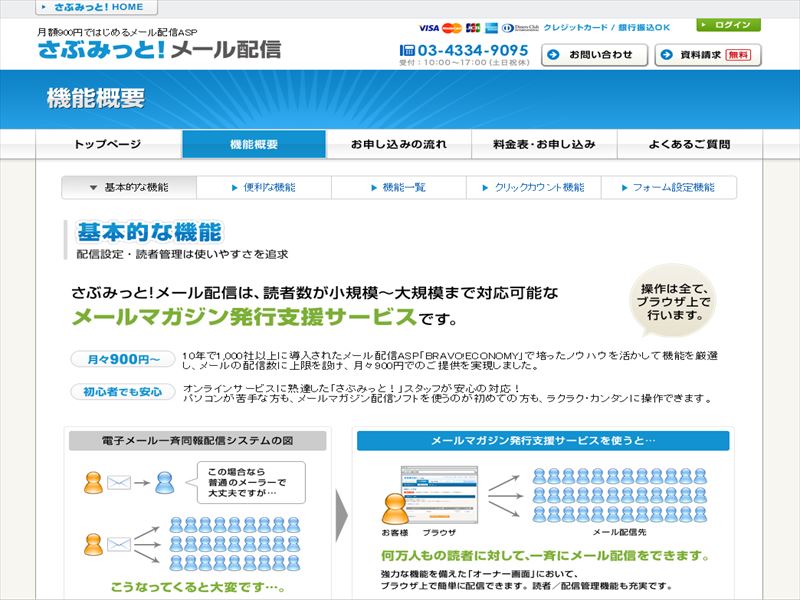Click the orange sender icon in one-to-one diagram
The width and height of the screenshot is (800, 600).
point(93,483)
